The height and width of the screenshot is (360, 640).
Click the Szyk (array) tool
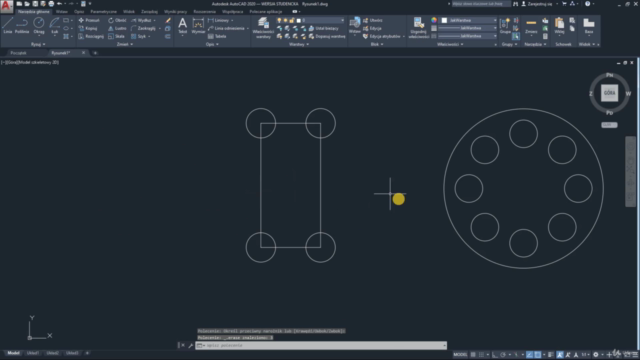139,36
